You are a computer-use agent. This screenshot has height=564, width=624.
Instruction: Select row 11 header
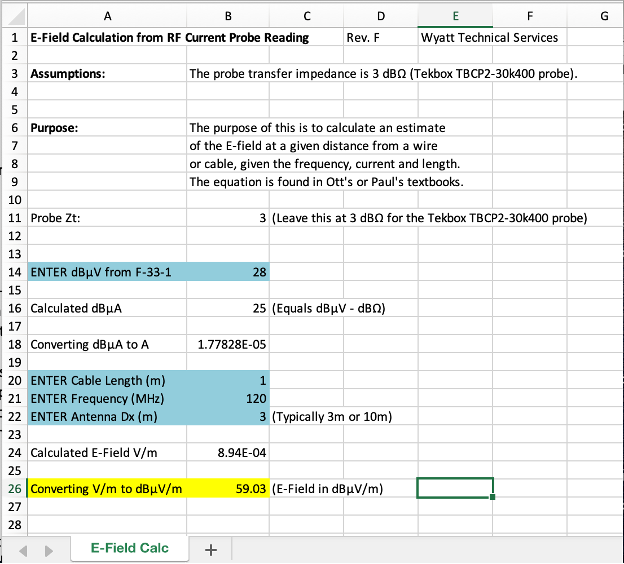pos(15,218)
